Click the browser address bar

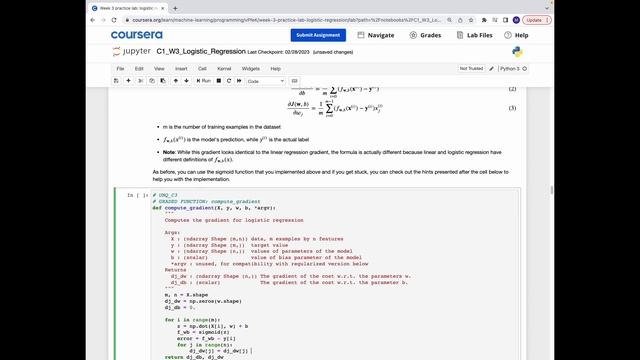coord(287,20)
